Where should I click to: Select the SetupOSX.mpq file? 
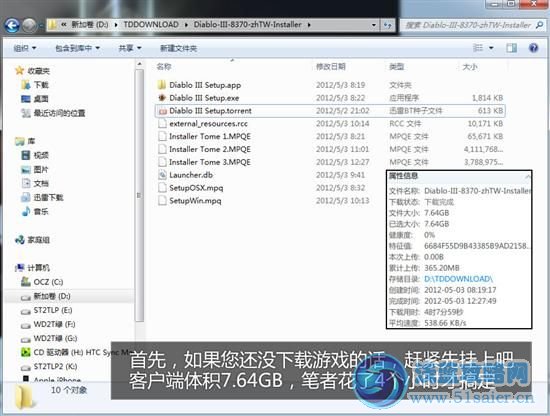tap(196, 188)
